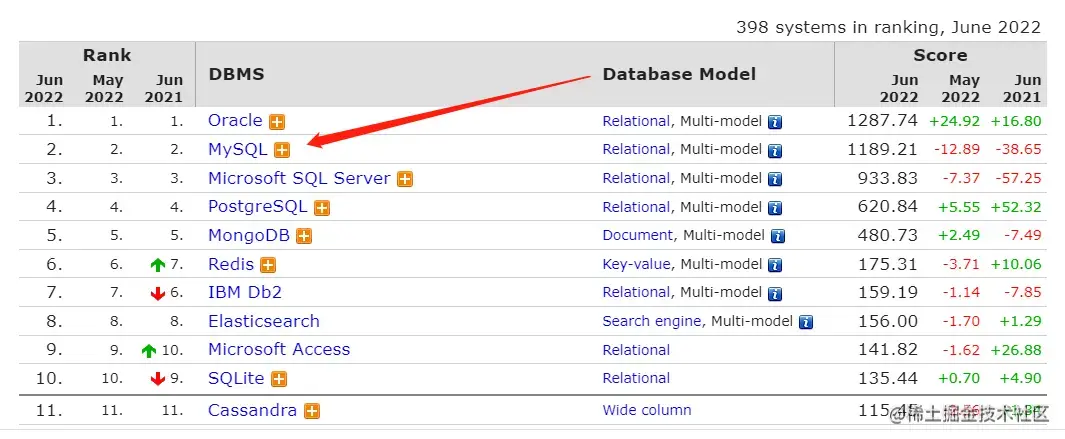This screenshot has width=1065, height=439.
Task: Open the Microsoft Access link
Action: point(279,349)
